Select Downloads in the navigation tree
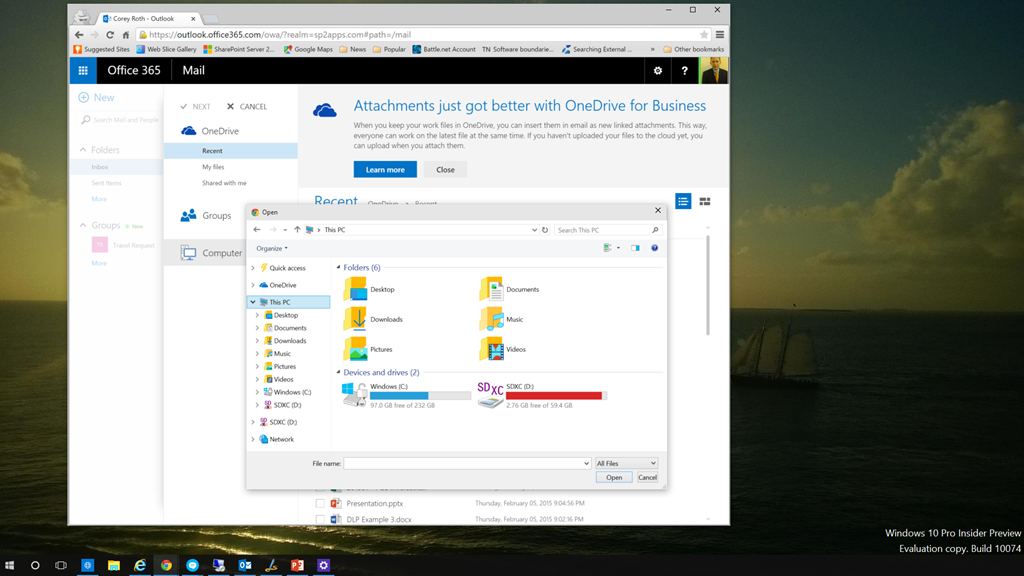 (290, 341)
